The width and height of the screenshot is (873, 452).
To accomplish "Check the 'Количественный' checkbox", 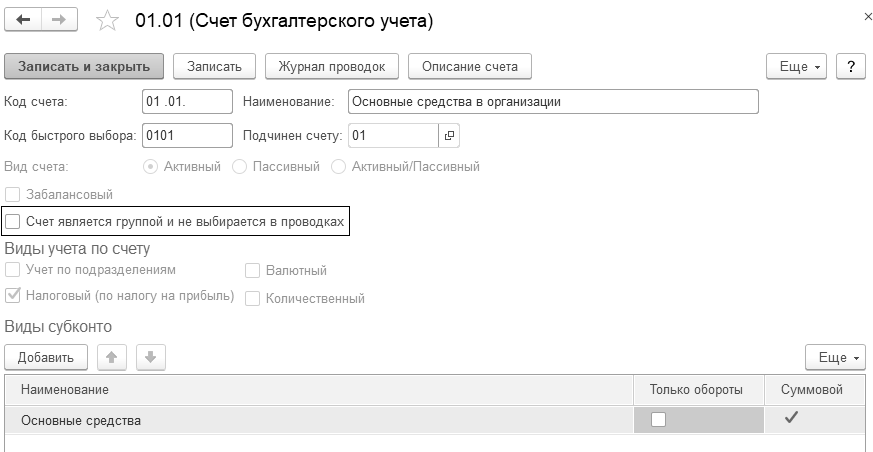I will 252,298.
